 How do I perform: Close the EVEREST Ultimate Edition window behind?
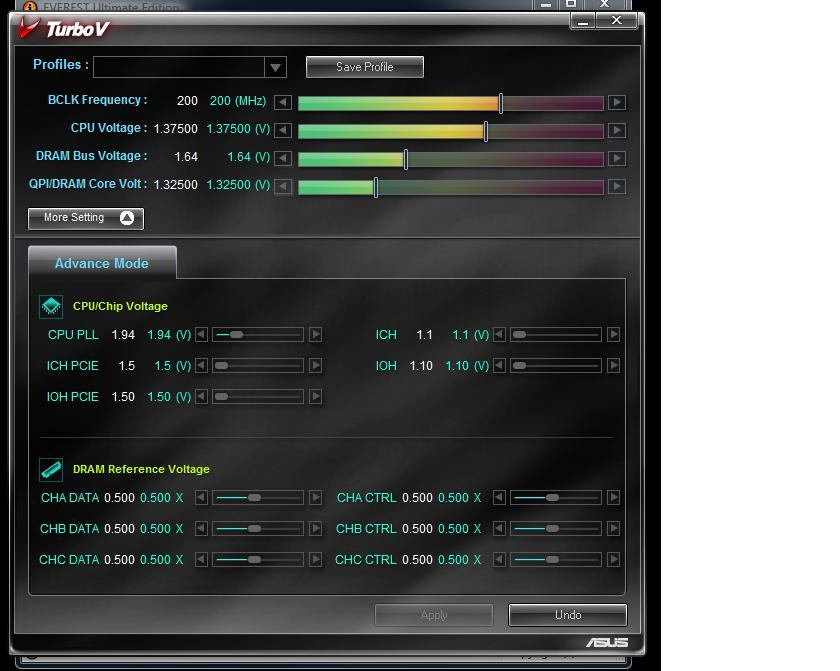pyautogui.click(x=605, y=4)
